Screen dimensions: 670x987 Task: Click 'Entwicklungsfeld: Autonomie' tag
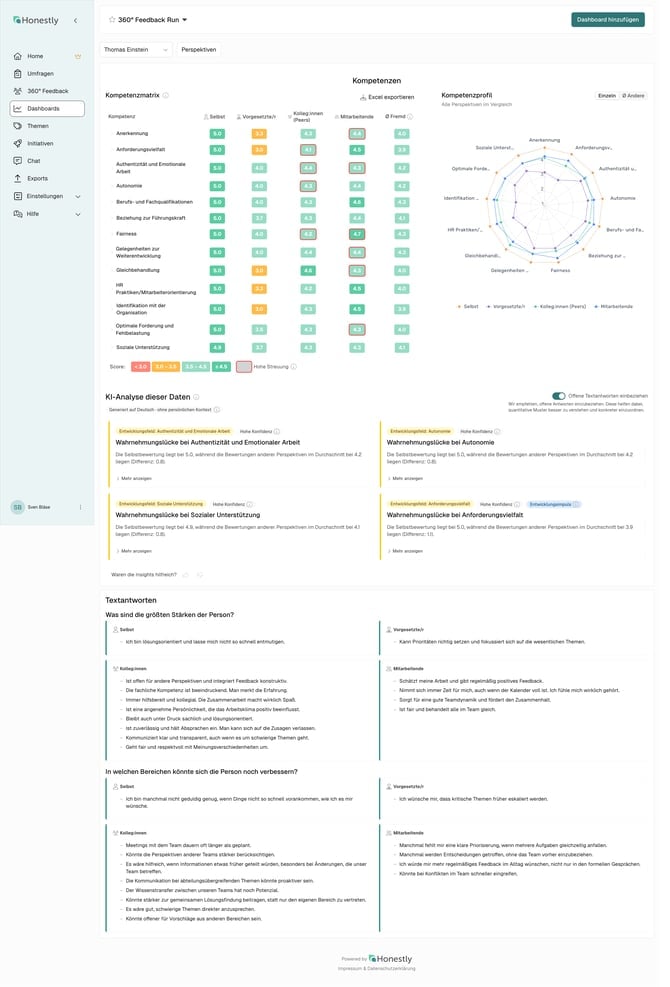[x=420, y=431]
